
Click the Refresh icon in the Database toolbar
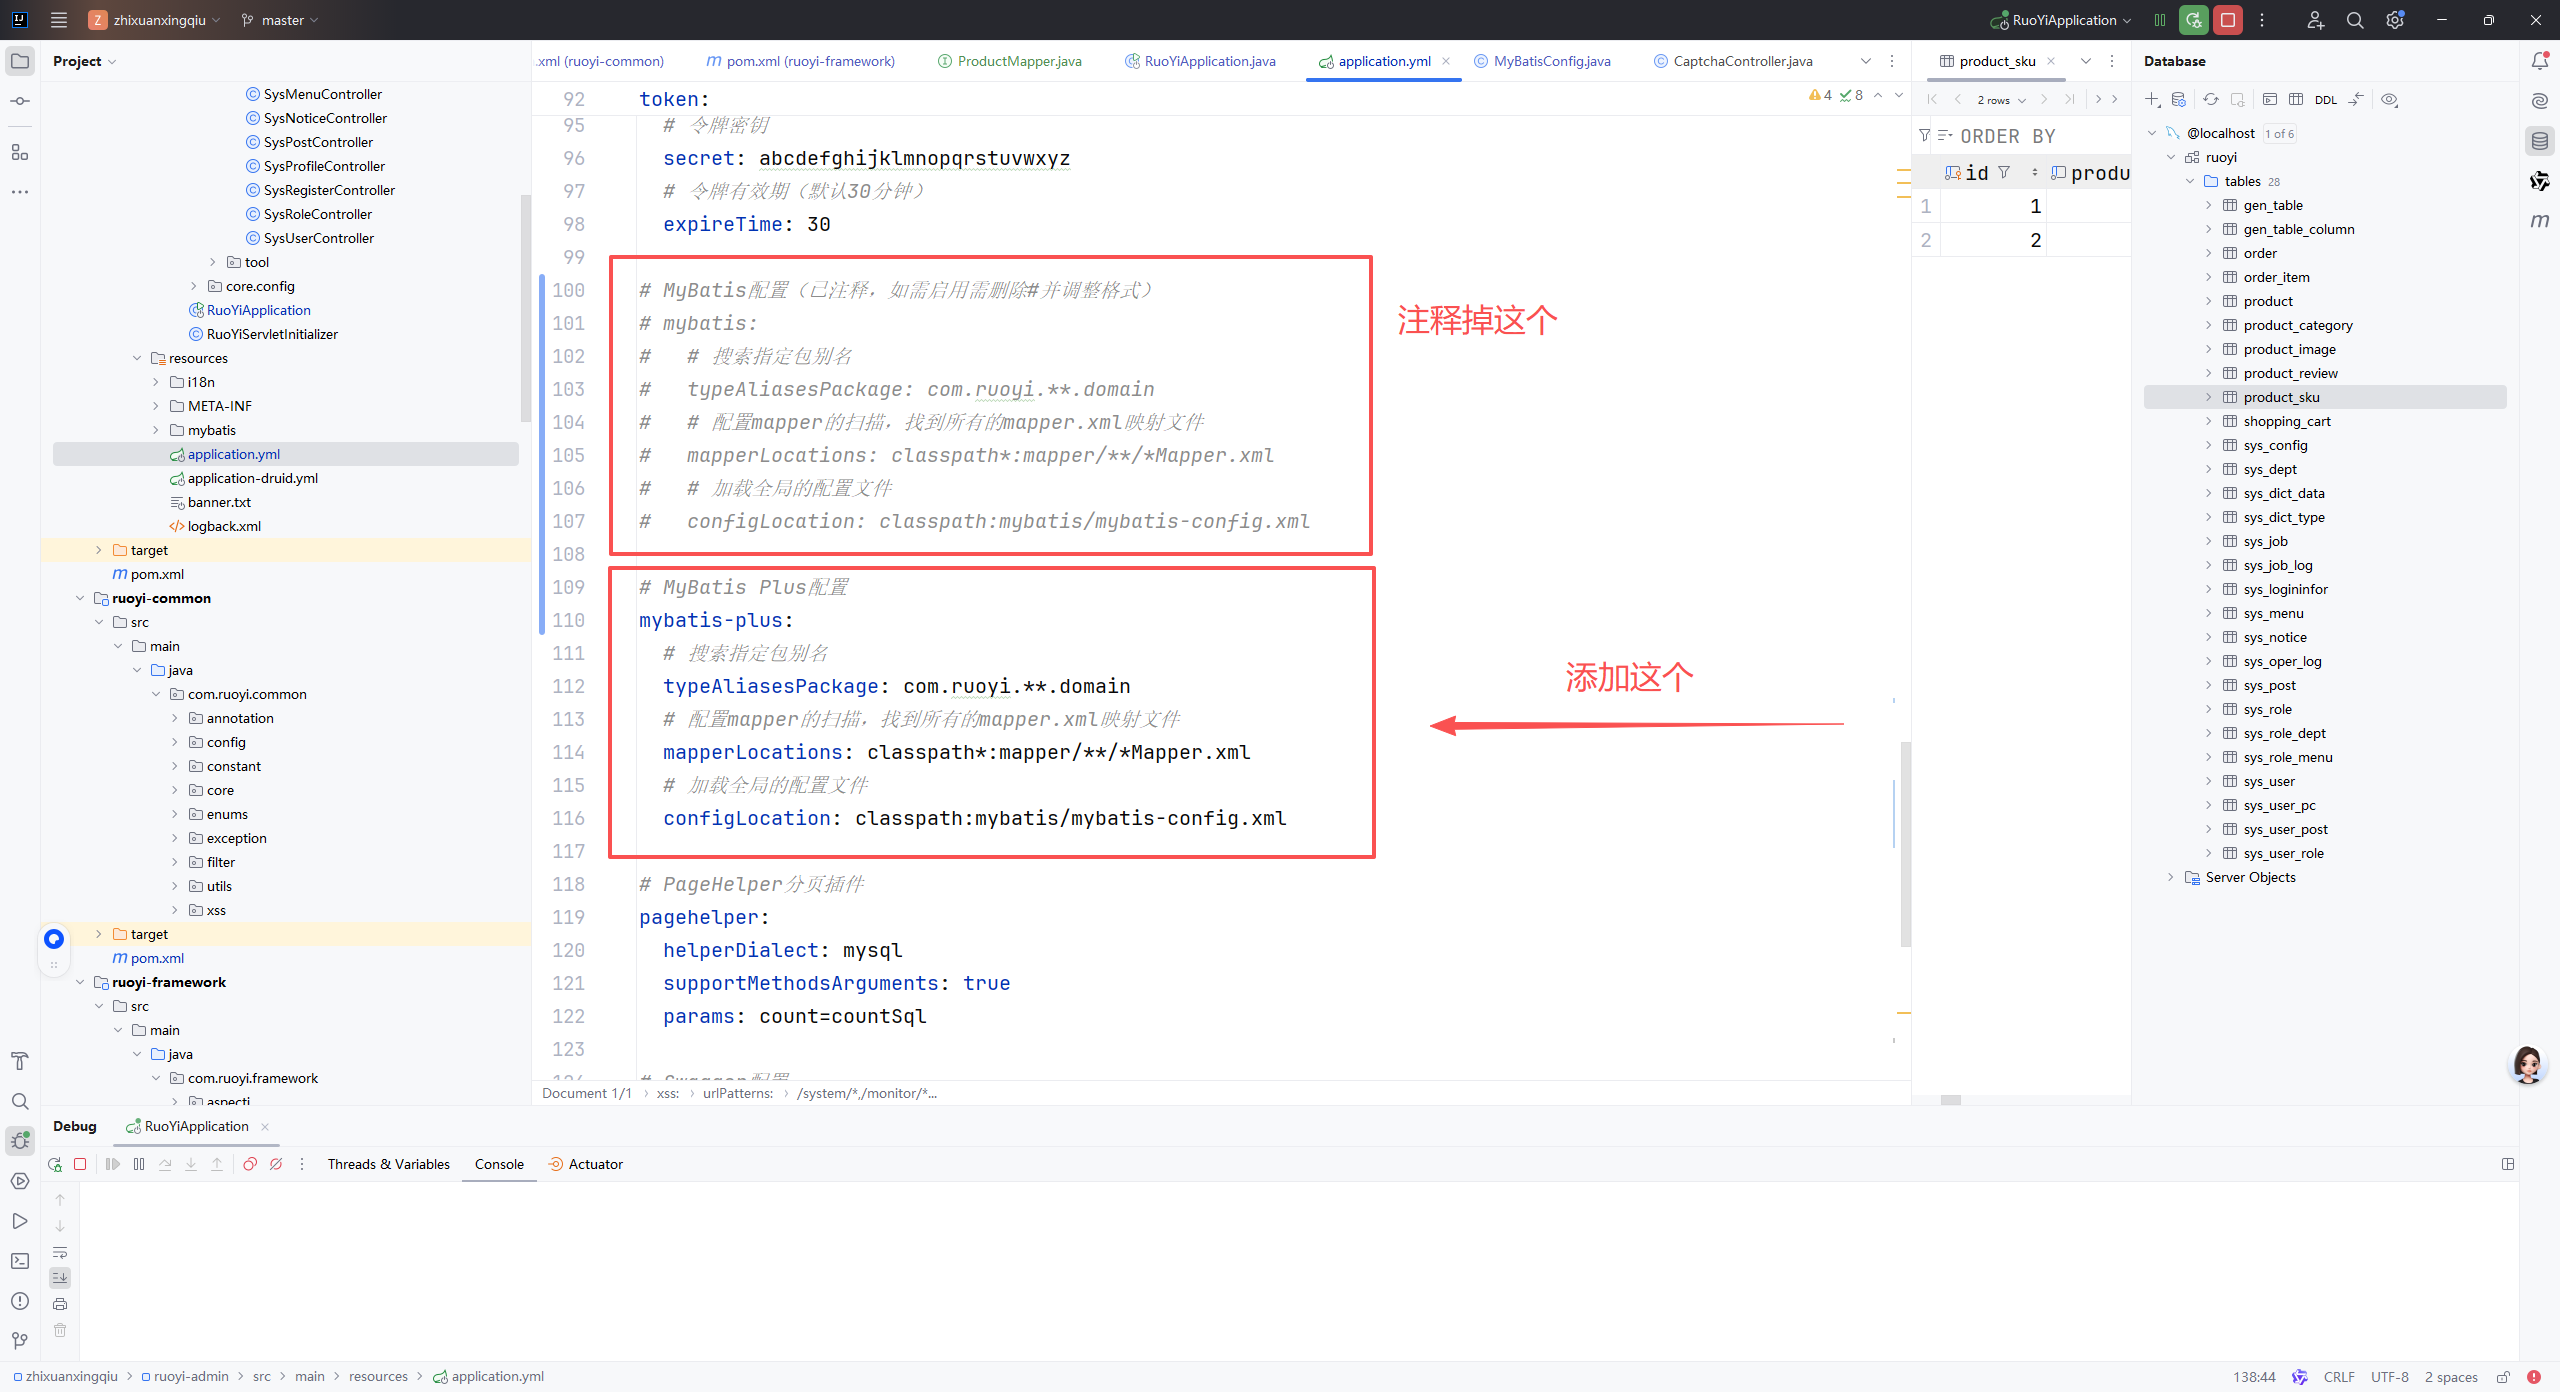coord(2211,99)
